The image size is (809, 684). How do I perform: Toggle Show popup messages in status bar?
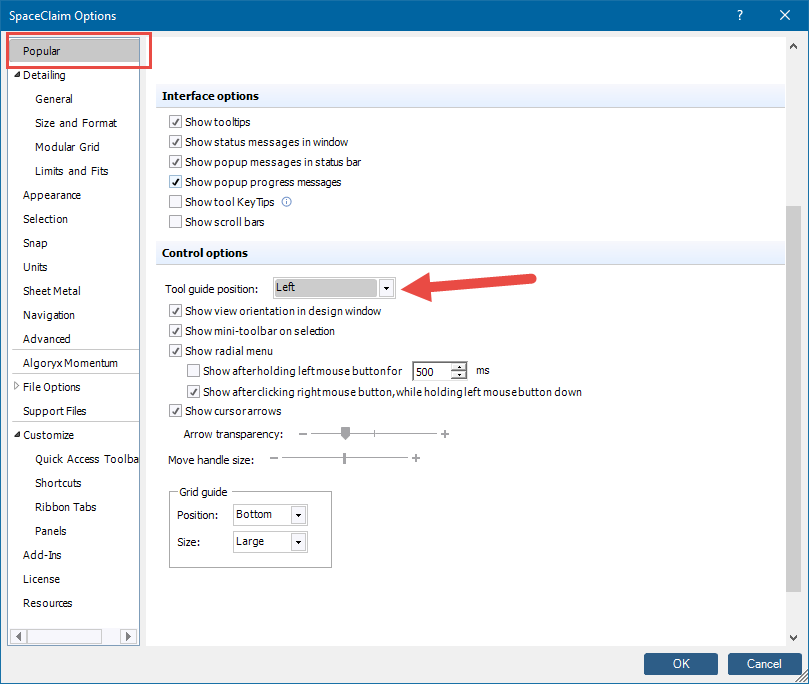tap(175, 162)
